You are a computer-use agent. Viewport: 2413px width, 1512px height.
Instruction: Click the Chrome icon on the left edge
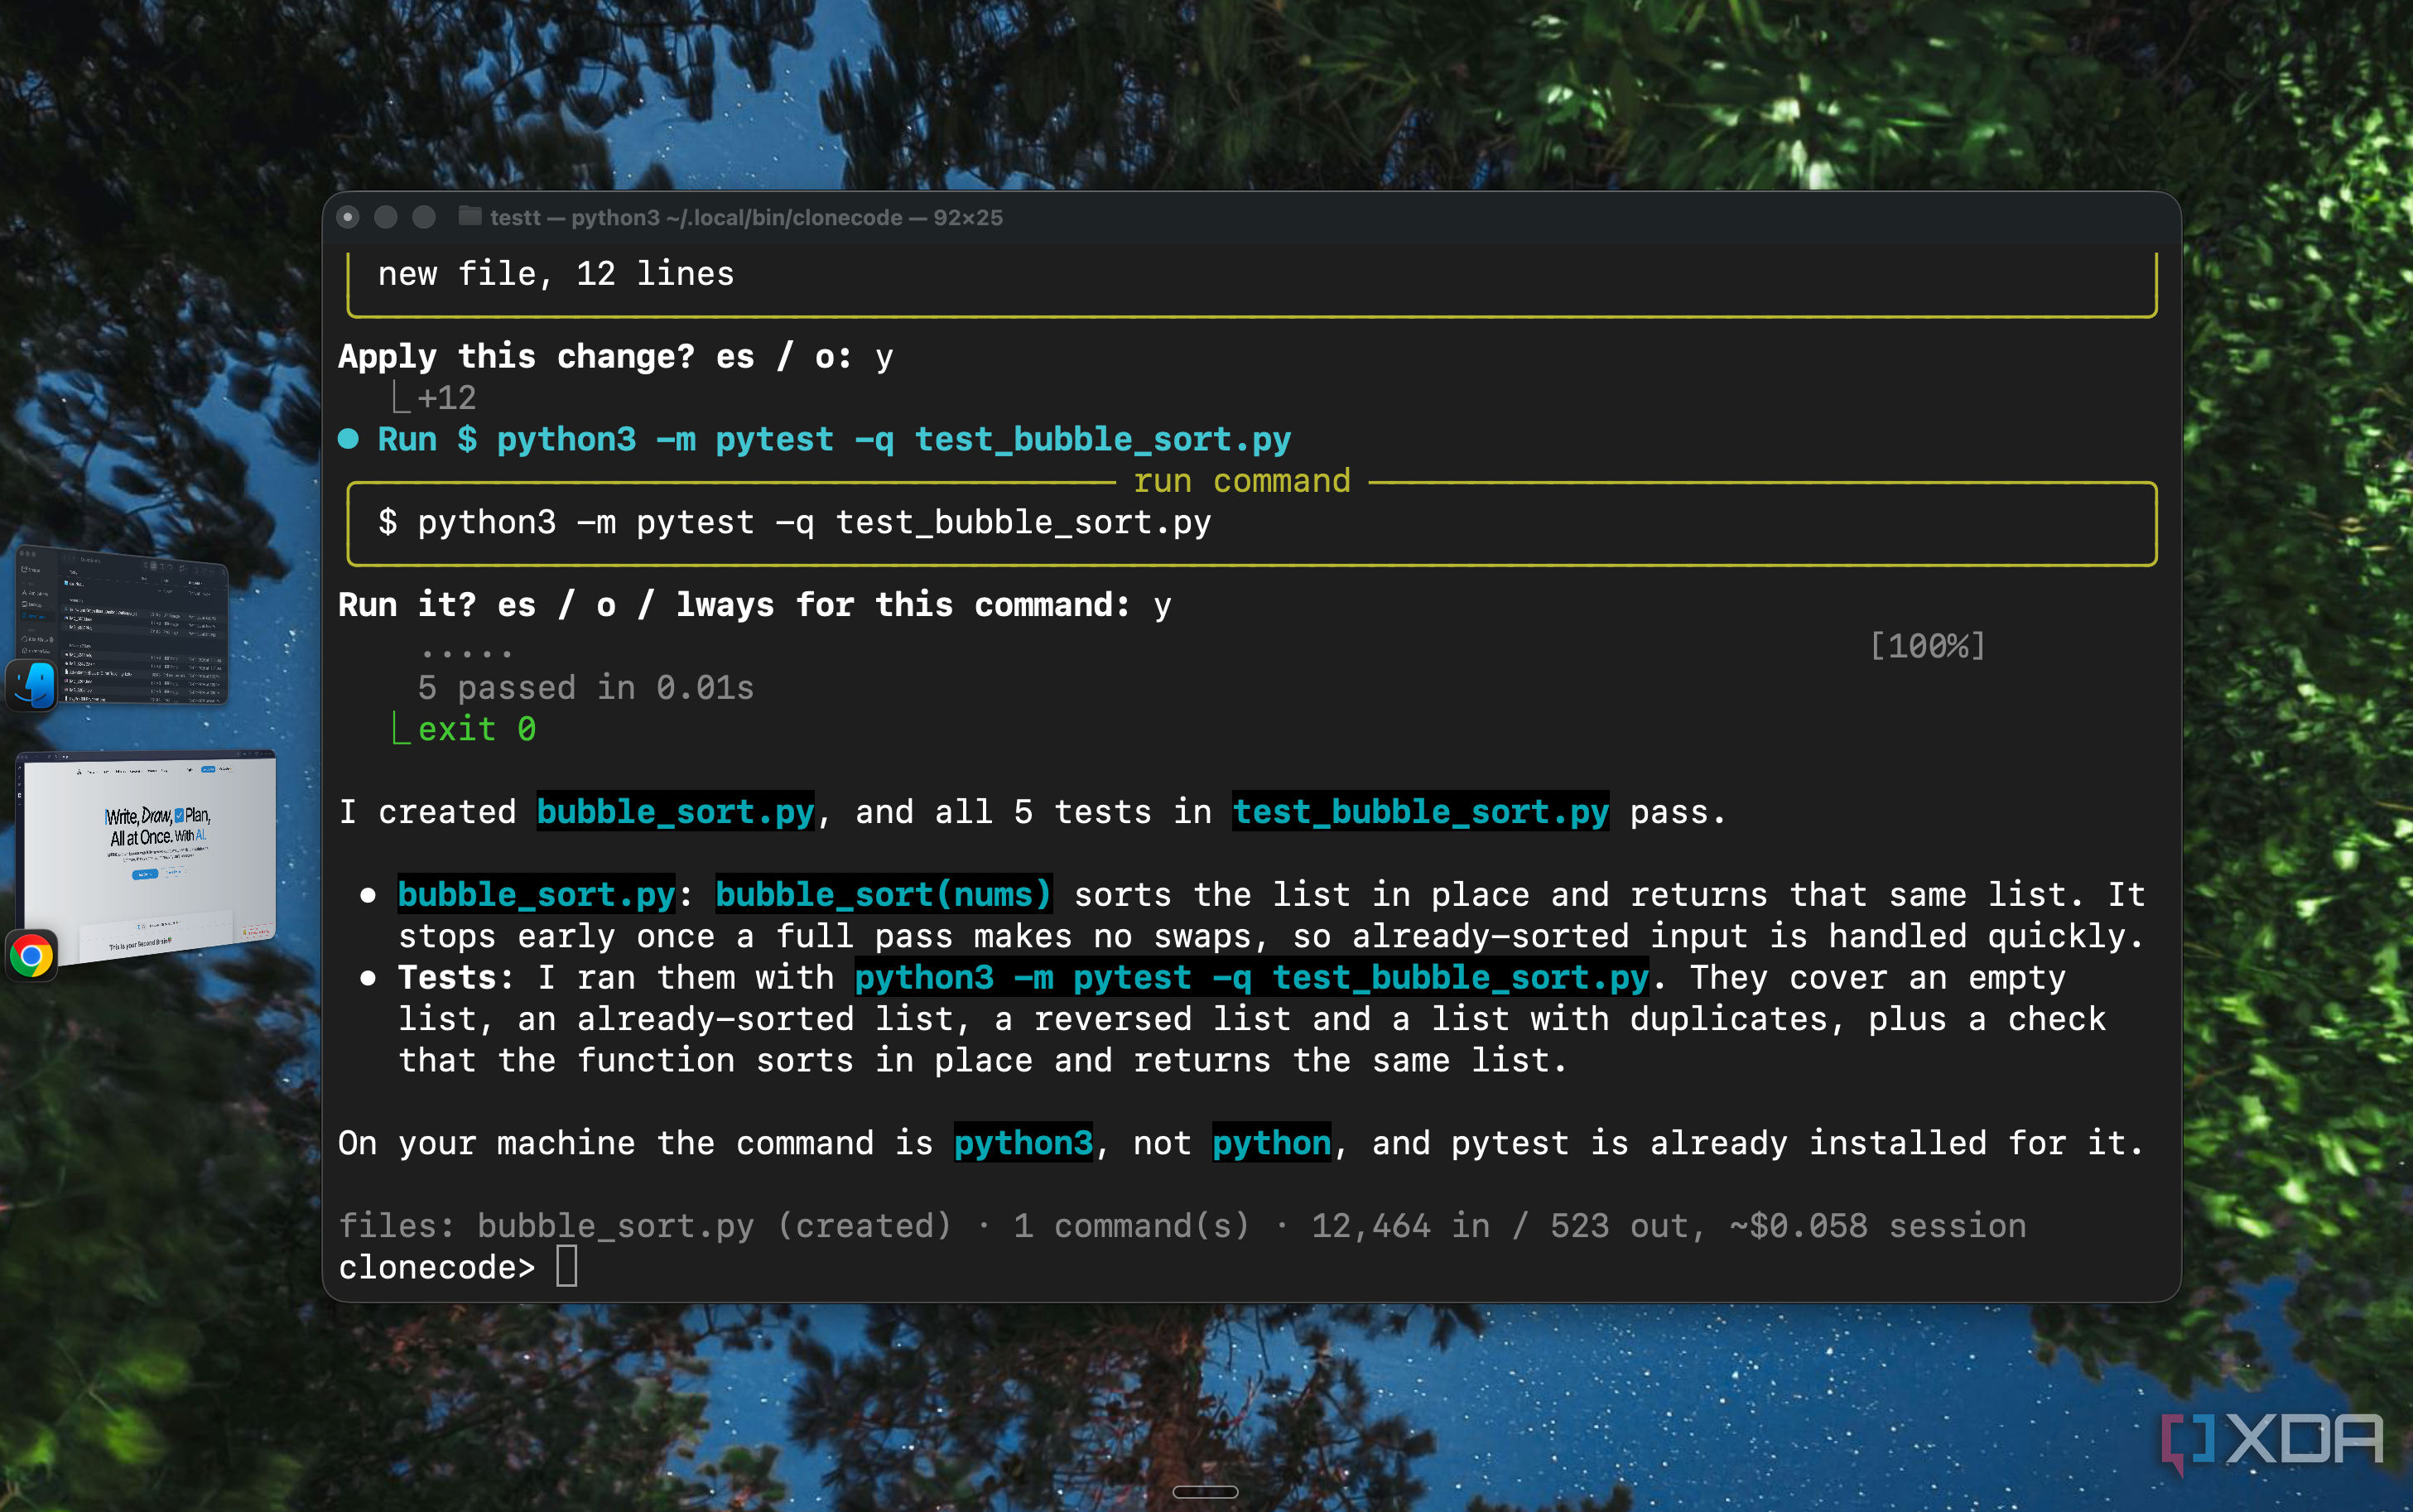coord(32,956)
